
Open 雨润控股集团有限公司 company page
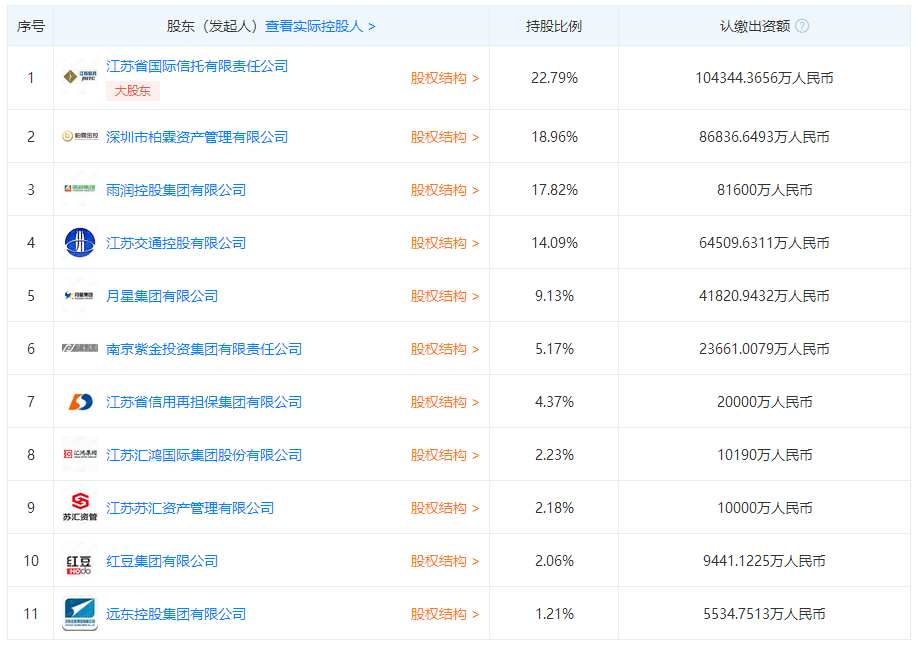coord(176,190)
